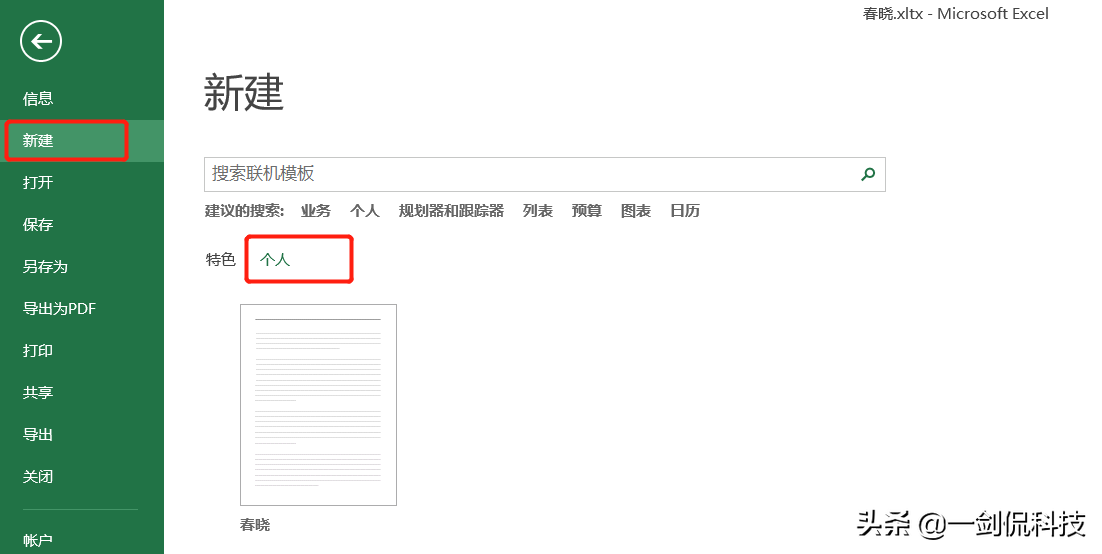This screenshot has height=554, width=1102.
Task: Switch to the 特色 templates tab
Action: 221,259
